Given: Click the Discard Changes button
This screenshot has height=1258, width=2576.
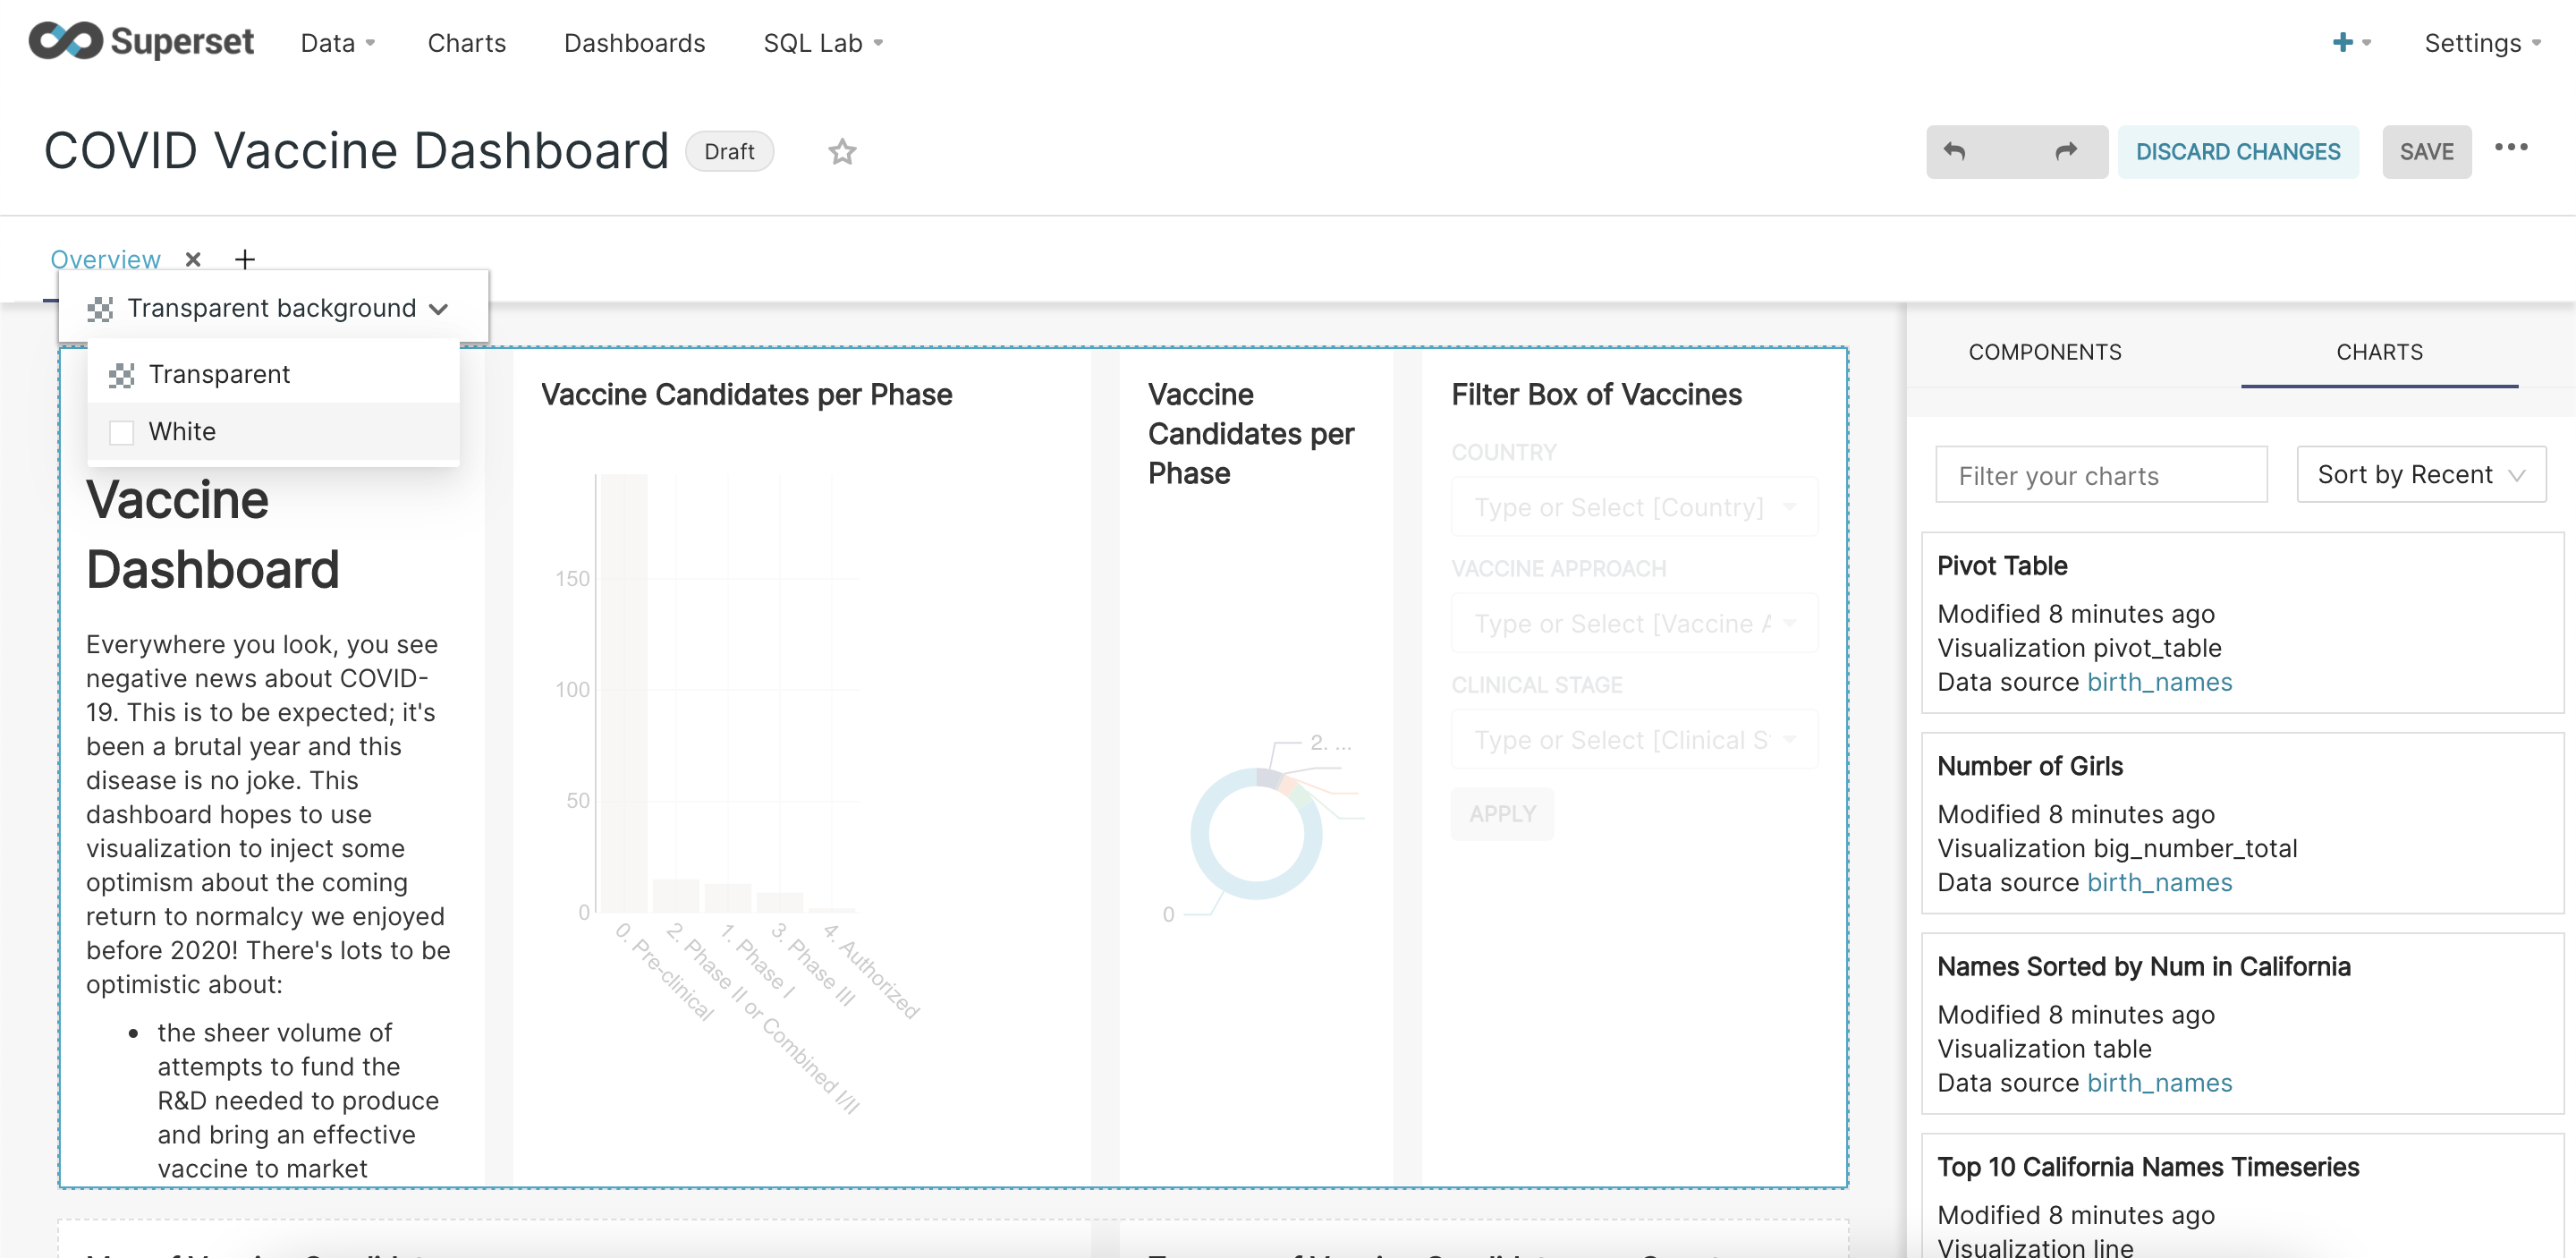Looking at the screenshot, I should (2237, 152).
